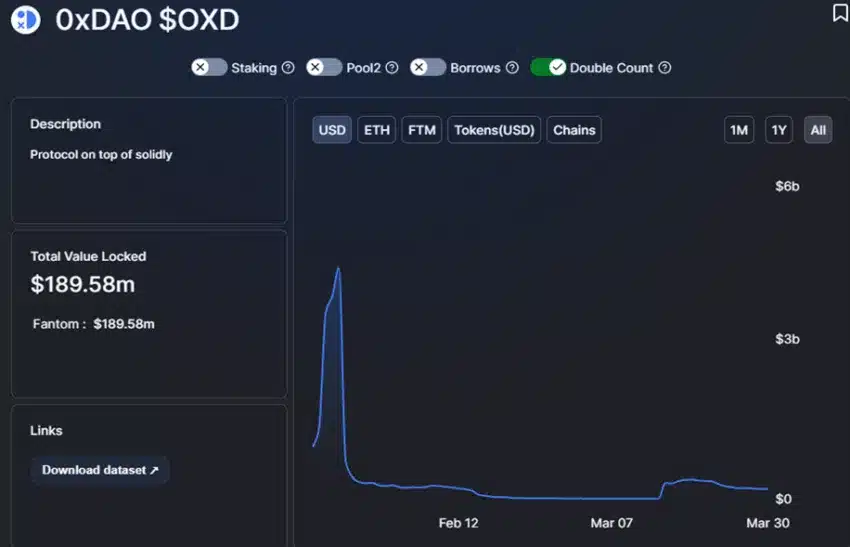Viewport: 850px width, 547px height.
Task: Open the Staking help question-mark icon
Action: click(288, 68)
